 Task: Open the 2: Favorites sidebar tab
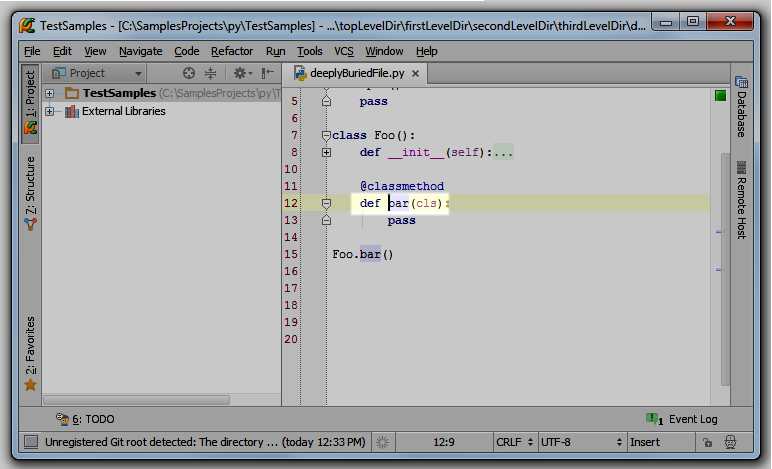[x=30, y=353]
